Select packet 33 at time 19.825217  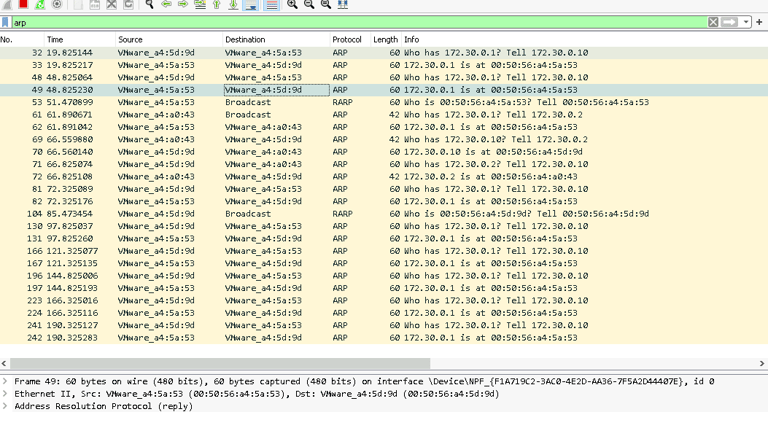point(384,65)
